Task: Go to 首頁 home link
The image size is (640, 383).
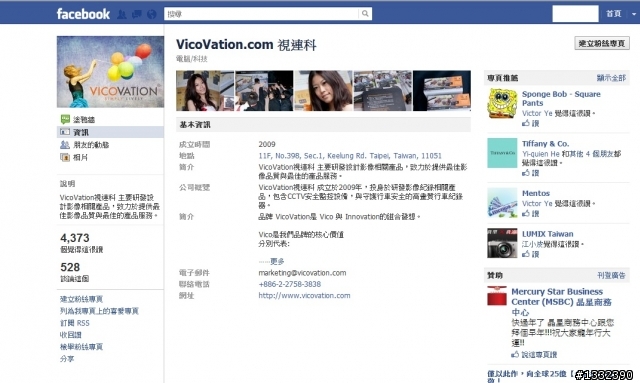Action: [613, 14]
